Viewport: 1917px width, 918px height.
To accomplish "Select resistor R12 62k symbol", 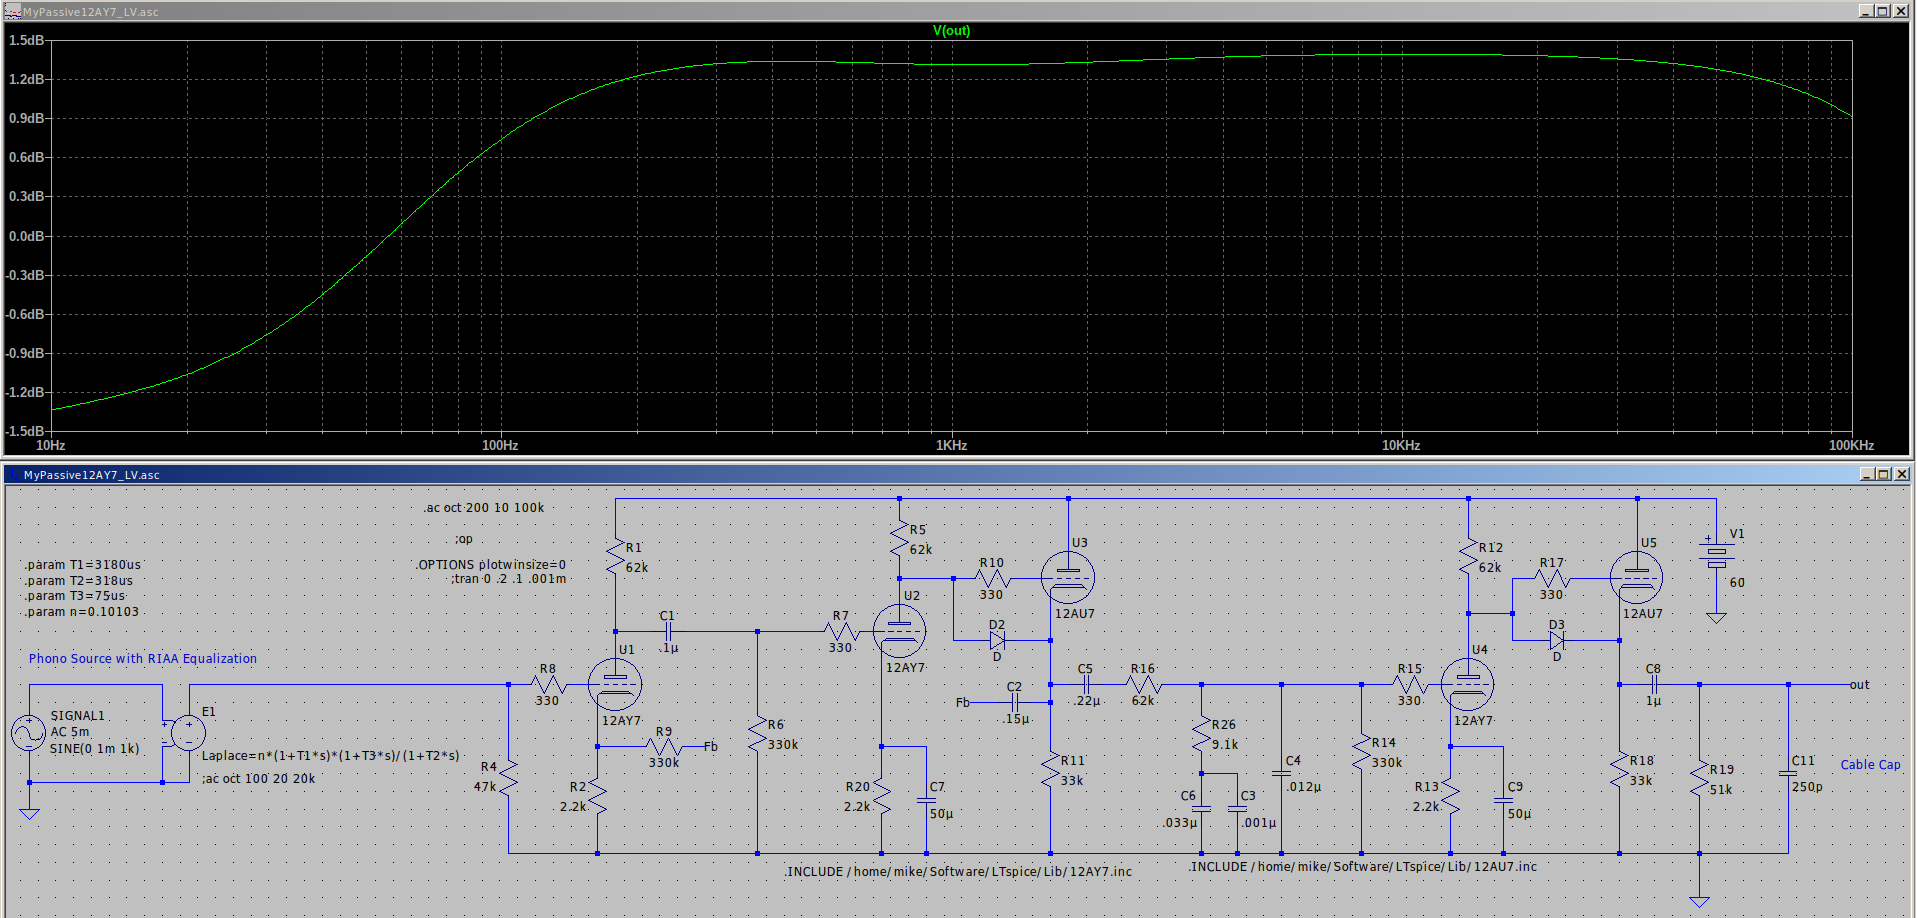I will [1468, 557].
